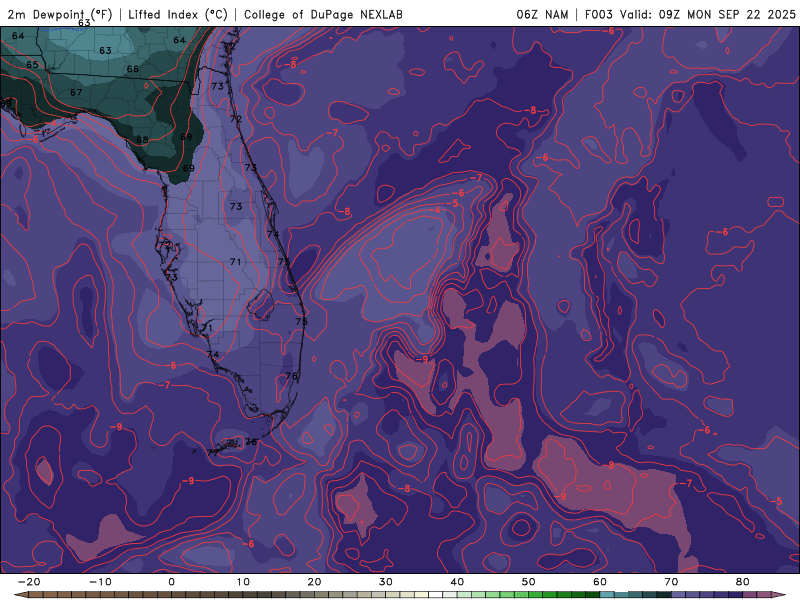
Task: Click the 60 label on the color scale
Action: (600, 582)
